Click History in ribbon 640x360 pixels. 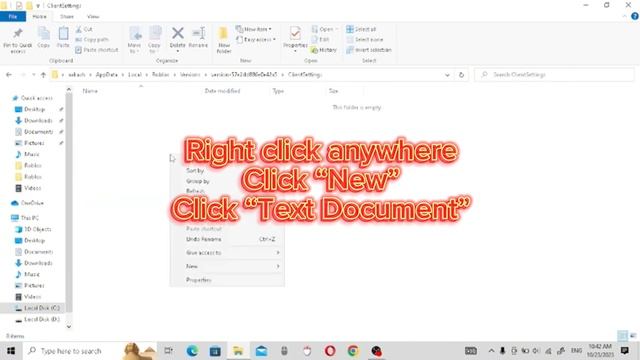[x=324, y=50]
